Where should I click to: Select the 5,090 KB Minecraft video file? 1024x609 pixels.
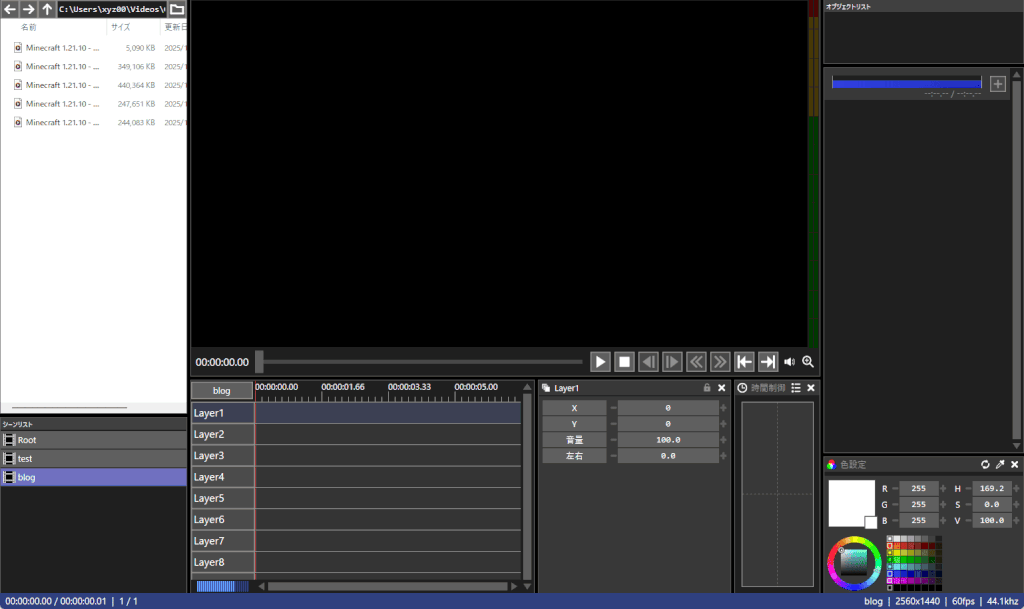[60, 47]
